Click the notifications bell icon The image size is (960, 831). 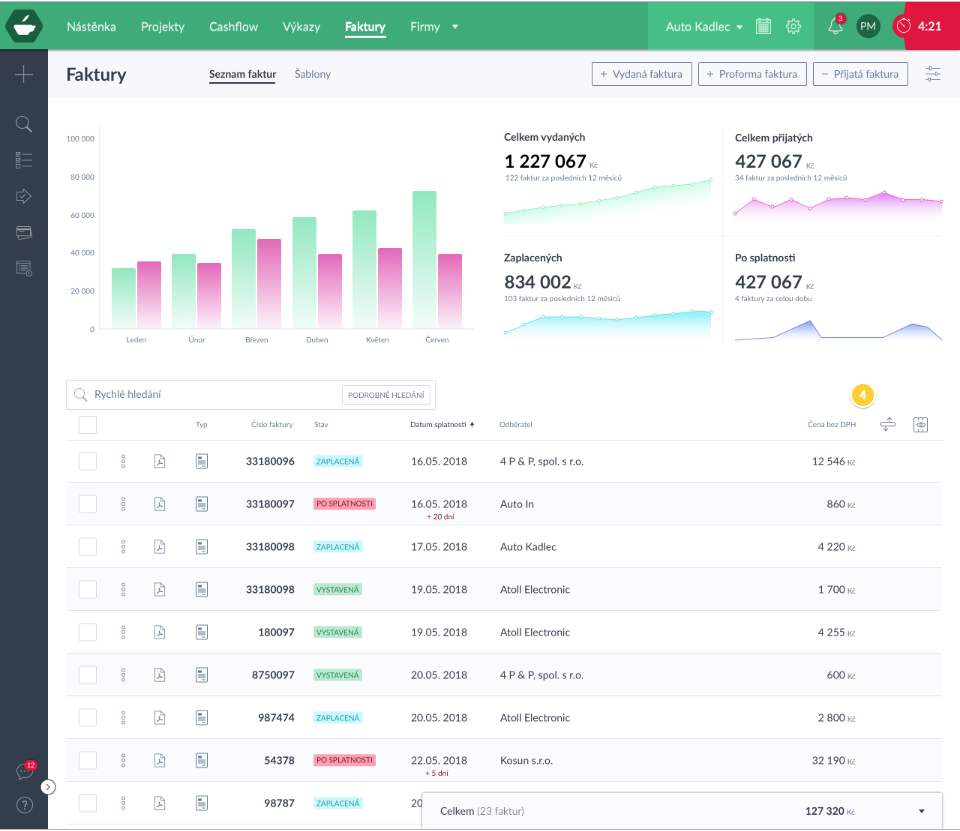point(835,27)
